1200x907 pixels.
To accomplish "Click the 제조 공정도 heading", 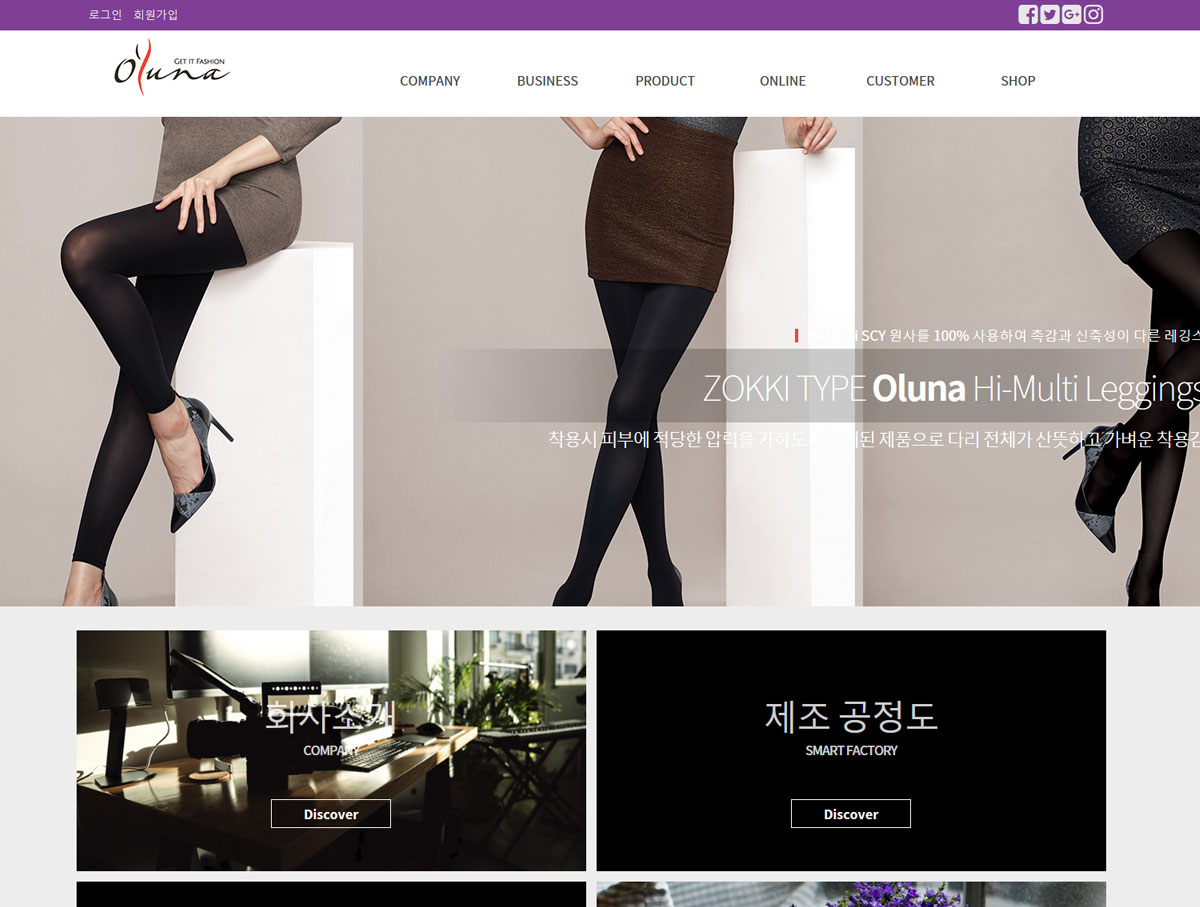I will (x=851, y=716).
